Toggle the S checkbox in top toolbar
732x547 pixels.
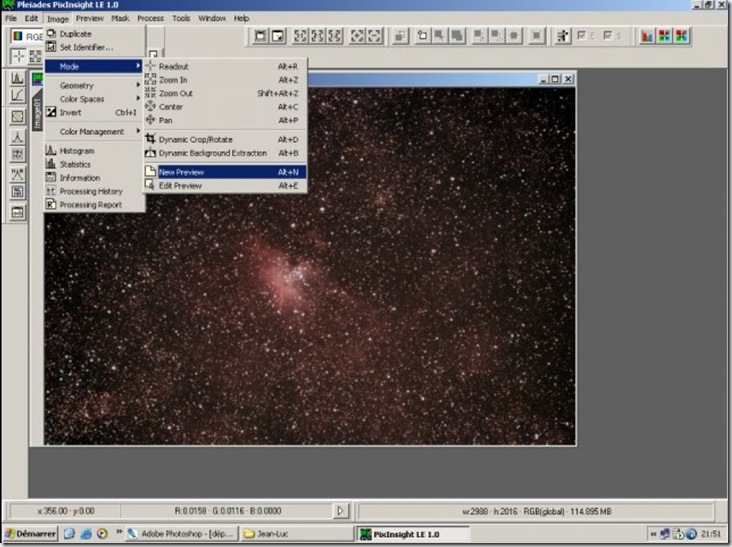point(608,35)
